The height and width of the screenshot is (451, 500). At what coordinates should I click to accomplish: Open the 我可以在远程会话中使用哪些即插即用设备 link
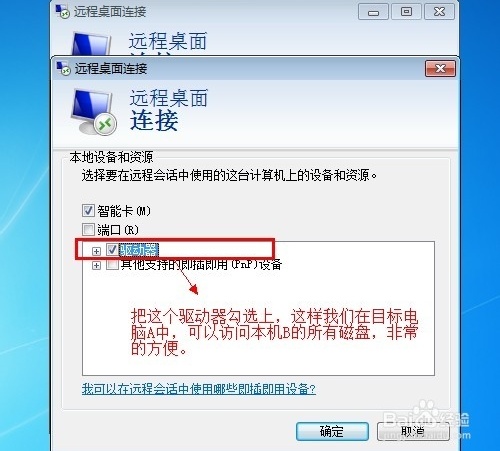coord(199,389)
